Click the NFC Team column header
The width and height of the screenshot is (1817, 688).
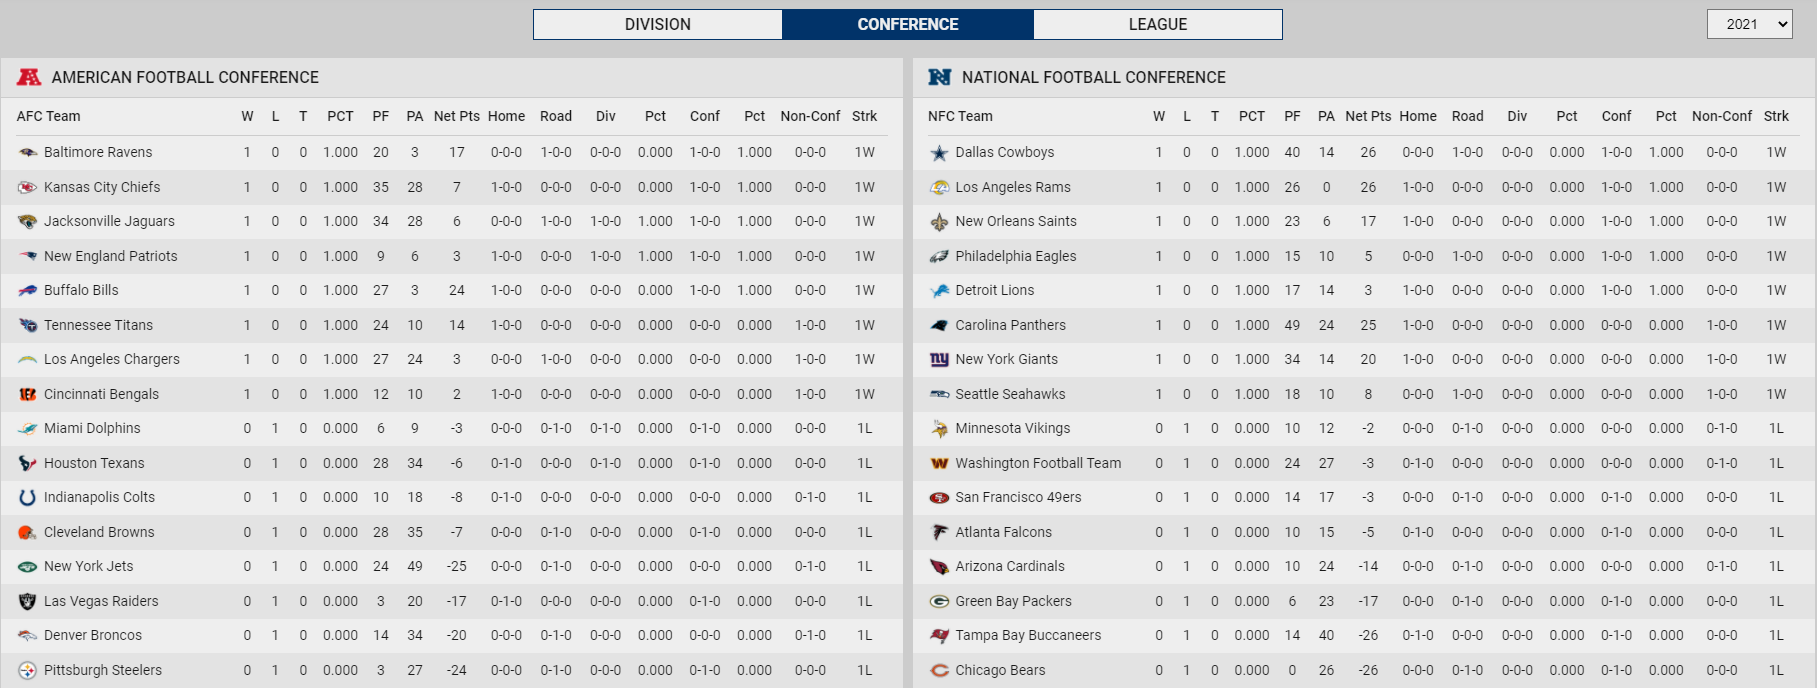pyautogui.click(x=960, y=116)
